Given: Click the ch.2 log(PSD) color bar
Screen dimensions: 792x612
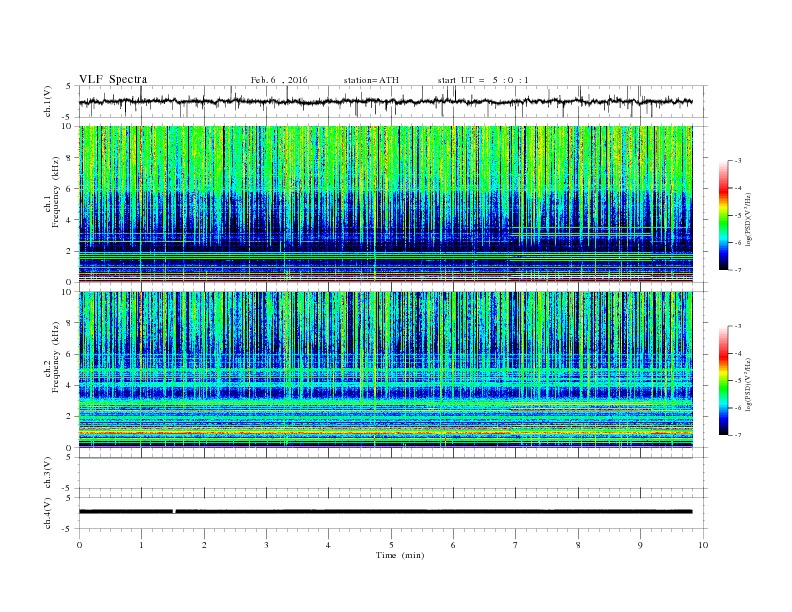Looking at the screenshot, I should (x=724, y=381).
